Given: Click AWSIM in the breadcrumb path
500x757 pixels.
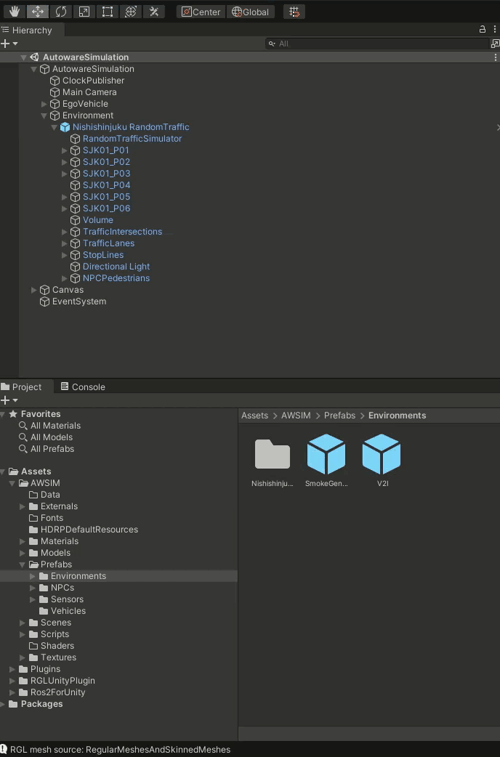Looking at the screenshot, I should click(296, 416).
